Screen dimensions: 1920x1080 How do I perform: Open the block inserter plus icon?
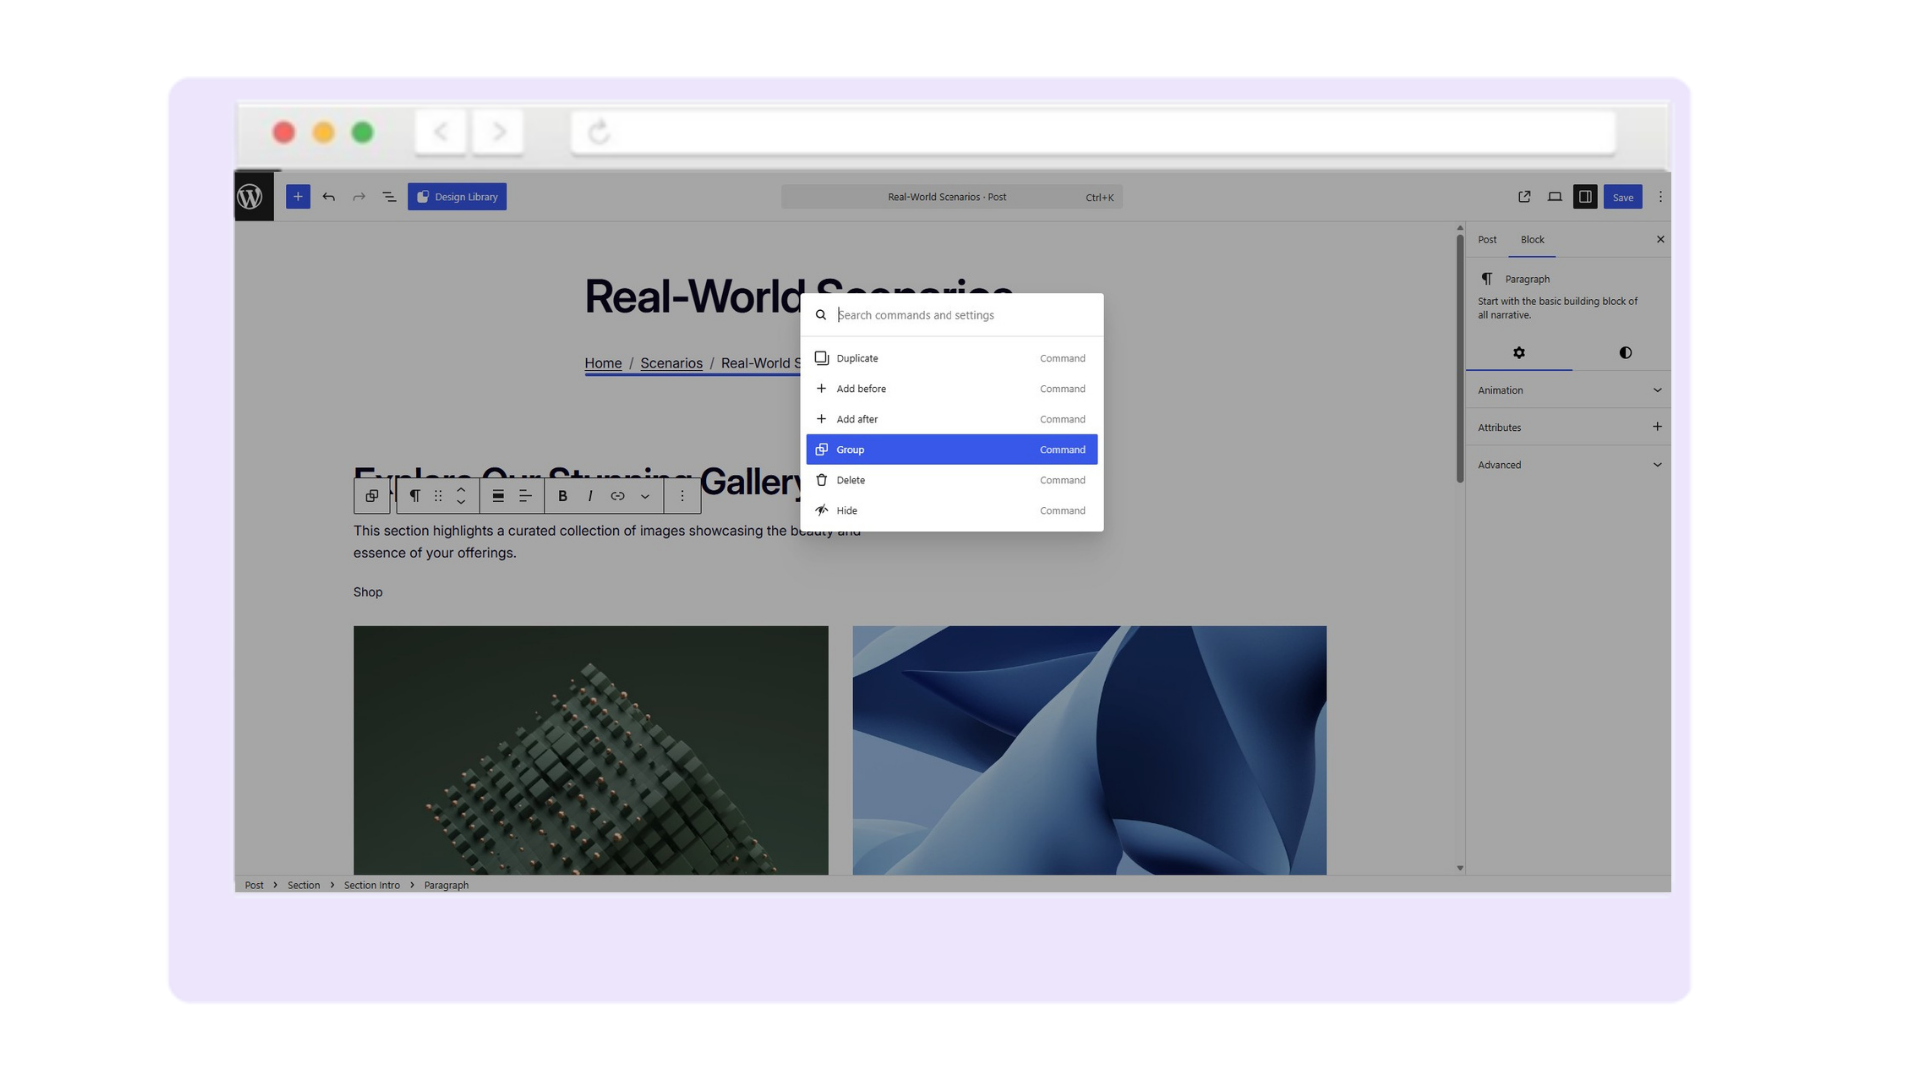point(297,196)
